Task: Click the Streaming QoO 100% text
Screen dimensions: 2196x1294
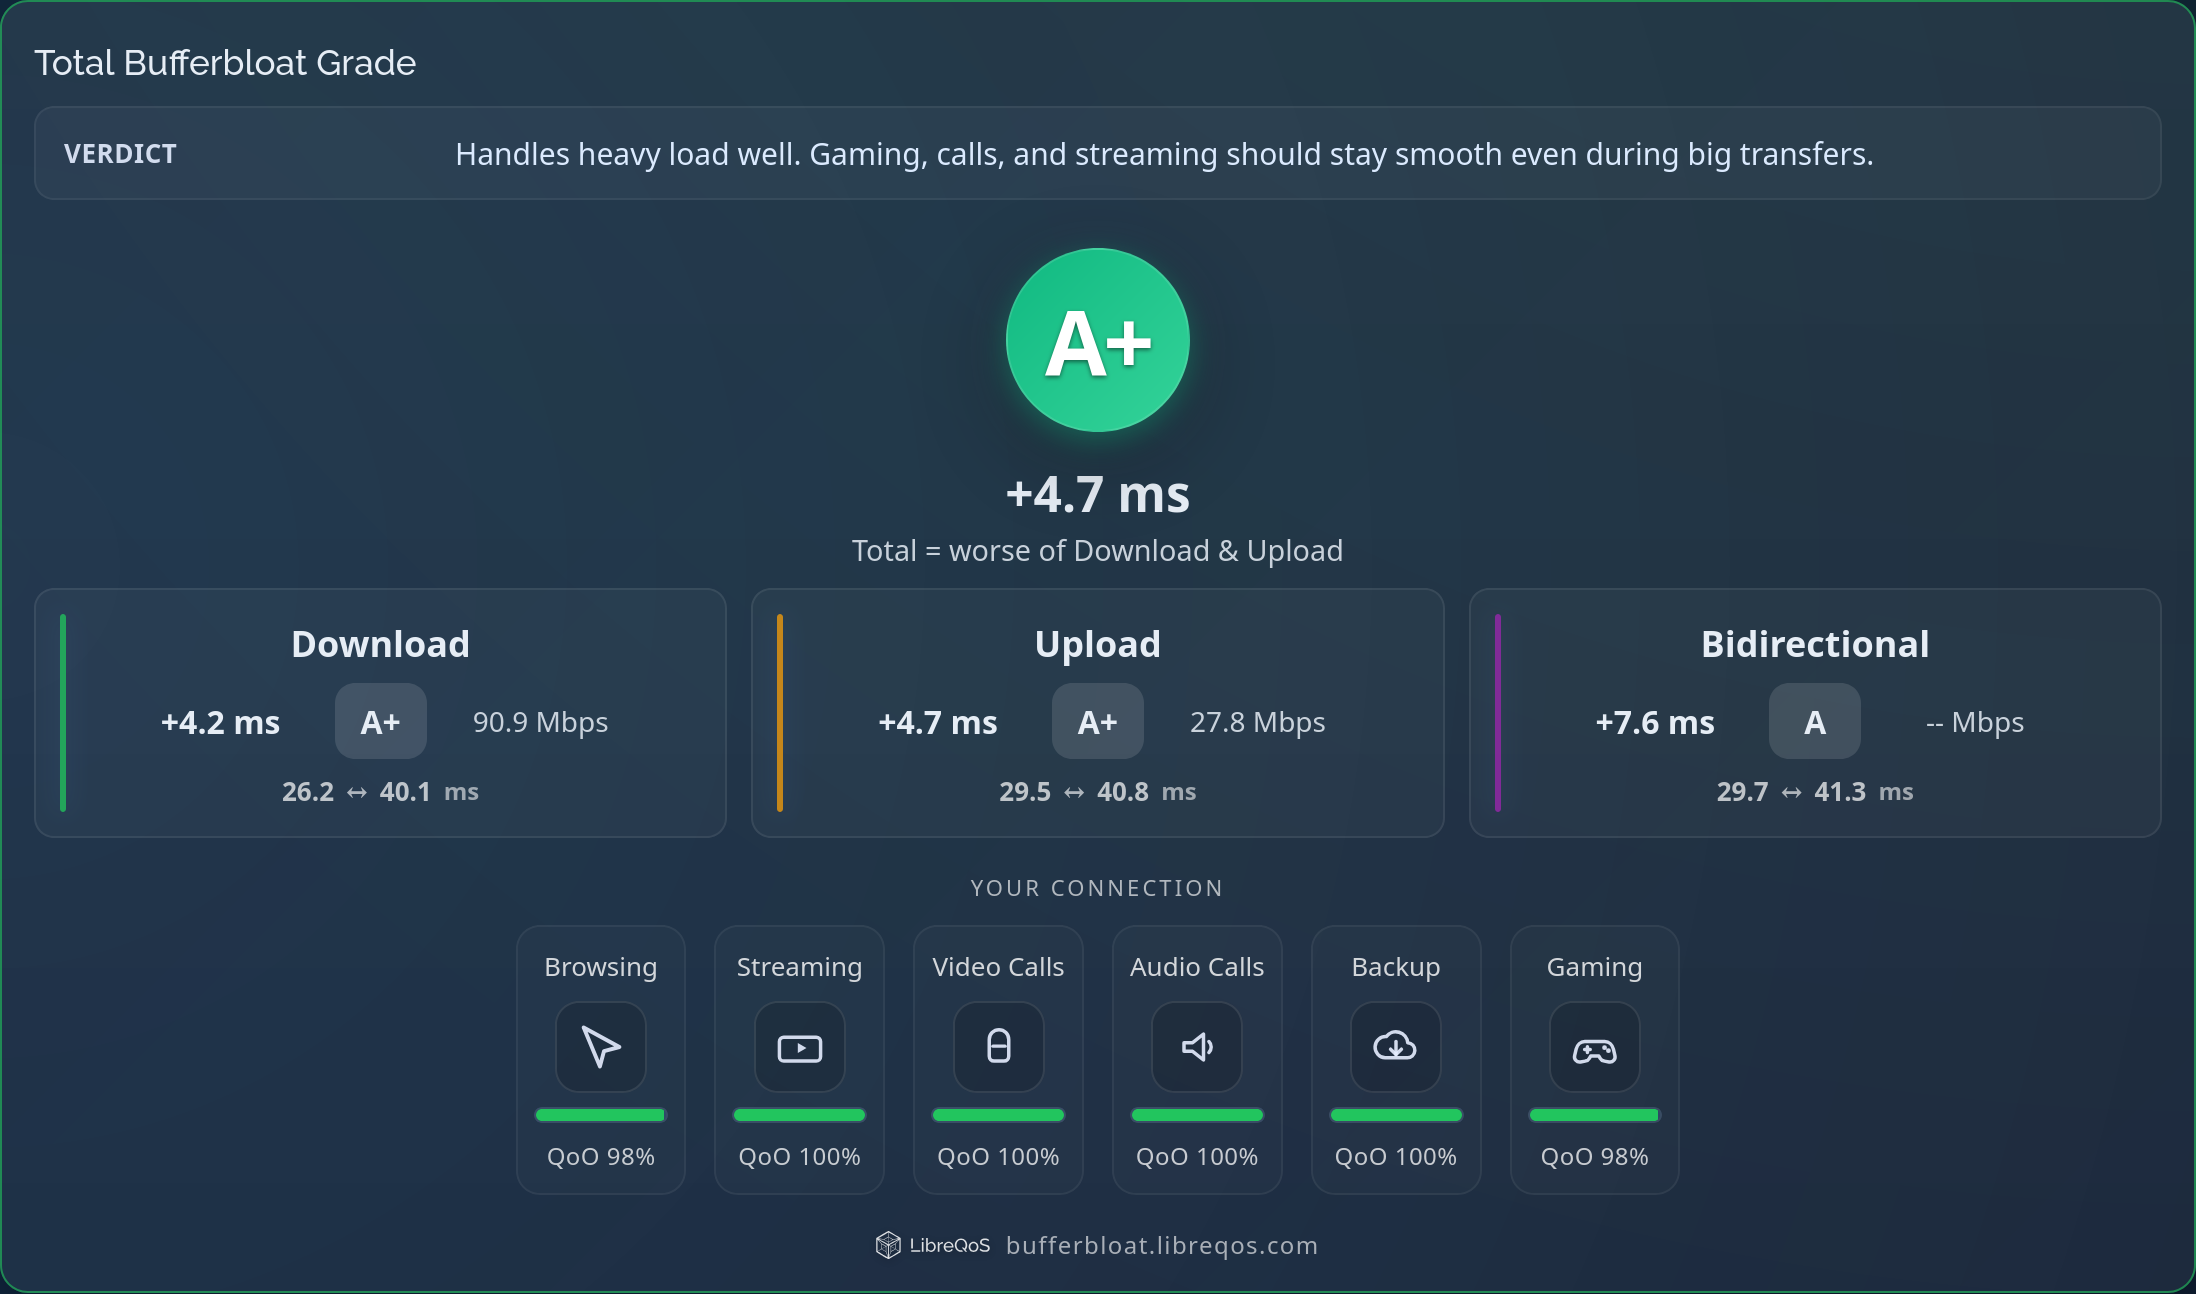Action: click(799, 1157)
